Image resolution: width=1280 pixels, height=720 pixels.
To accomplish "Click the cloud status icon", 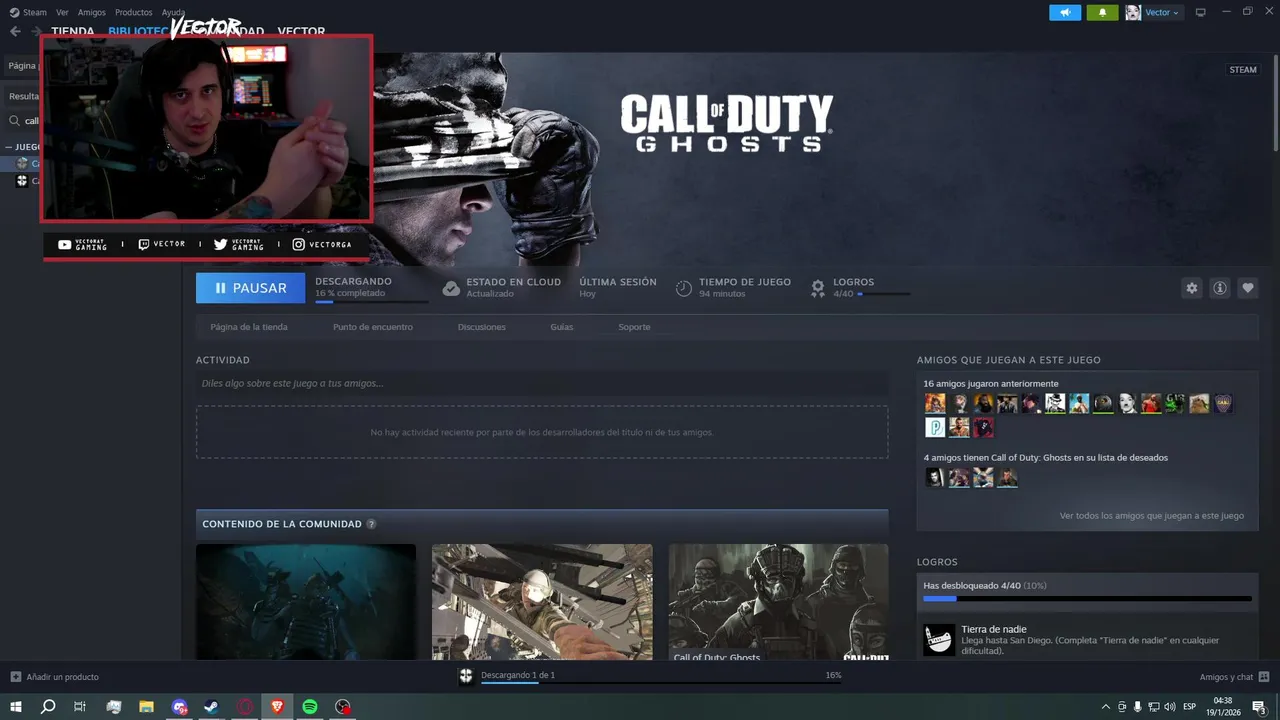I will click(451, 288).
